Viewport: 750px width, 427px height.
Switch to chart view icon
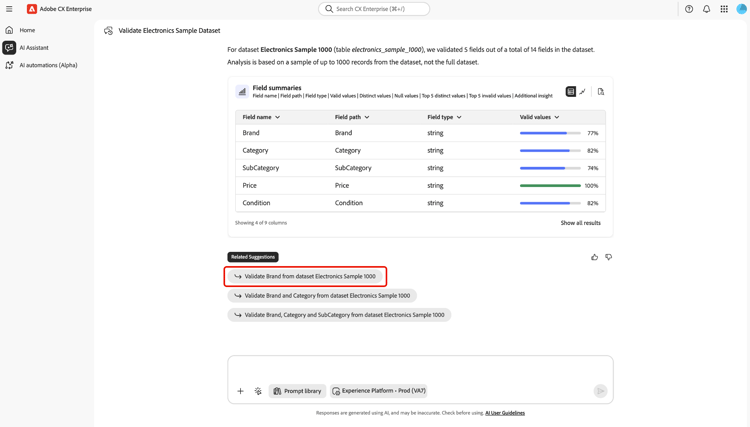582,91
